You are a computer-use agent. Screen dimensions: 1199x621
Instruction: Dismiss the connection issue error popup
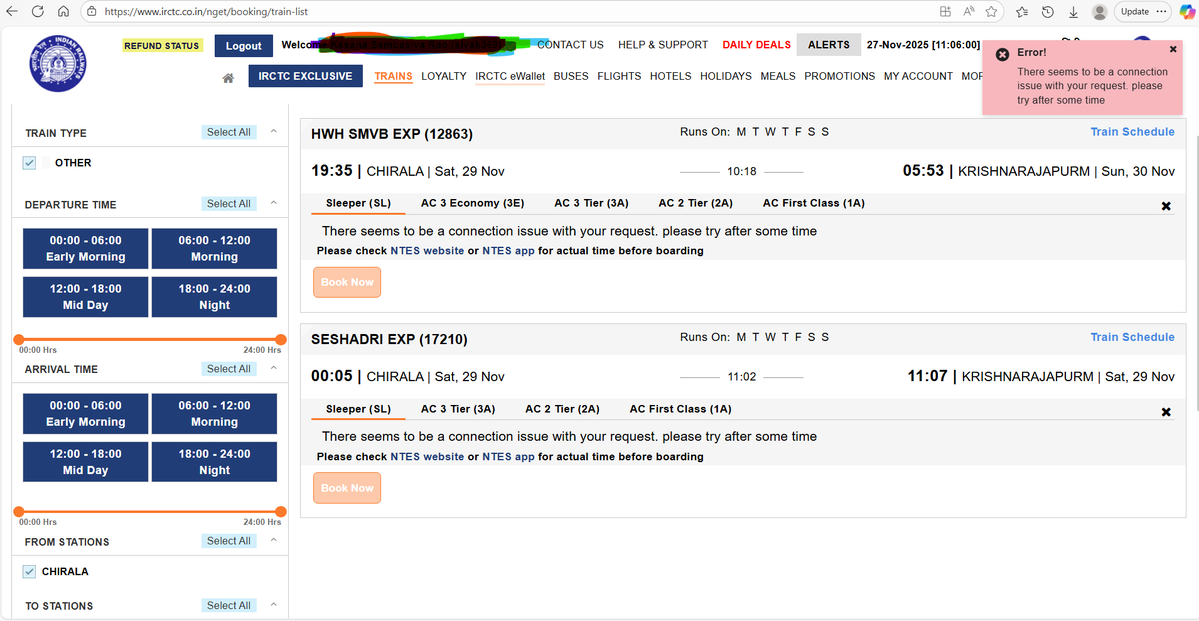(1172, 48)
